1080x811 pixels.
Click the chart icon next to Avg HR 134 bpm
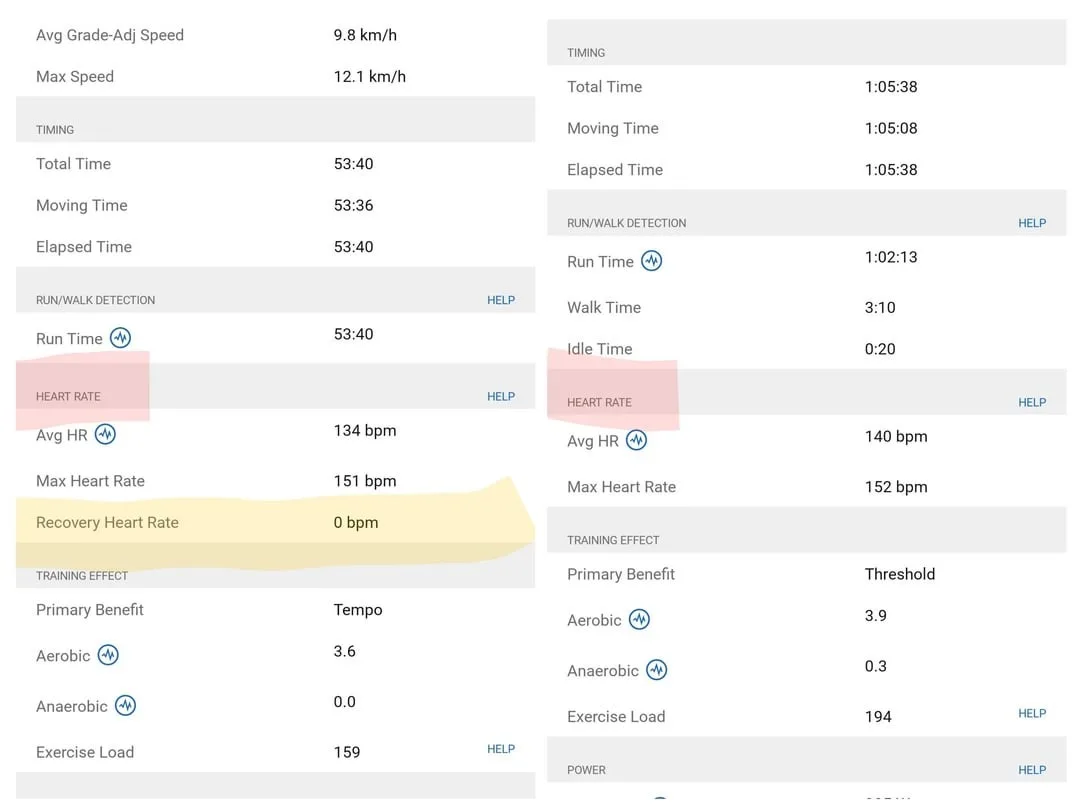coord(105,435)
